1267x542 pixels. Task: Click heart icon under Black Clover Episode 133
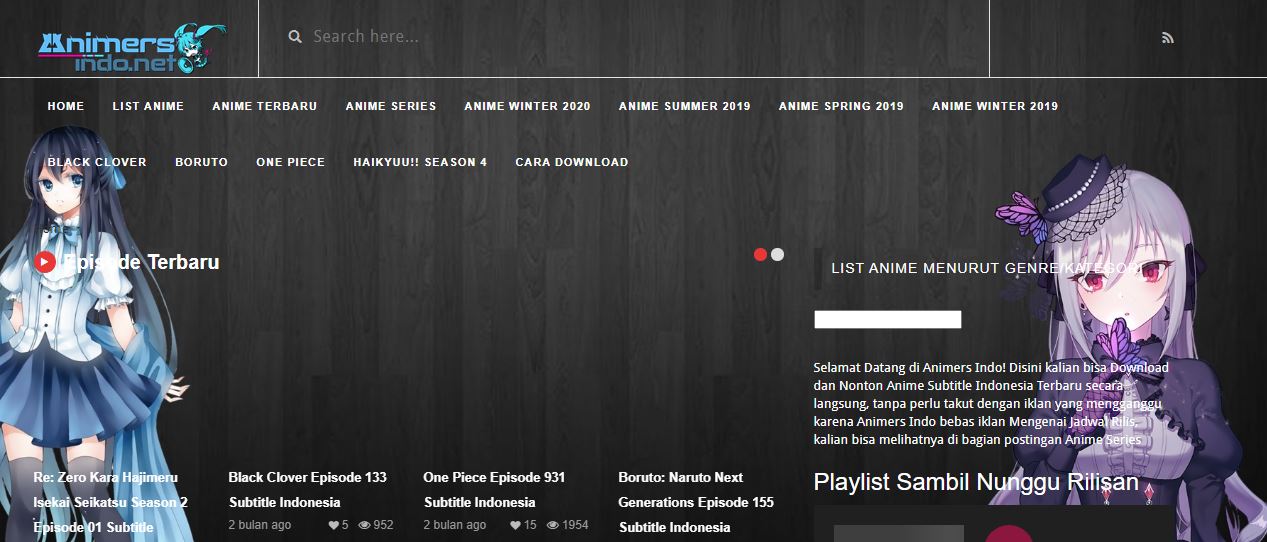coord(333,525)
